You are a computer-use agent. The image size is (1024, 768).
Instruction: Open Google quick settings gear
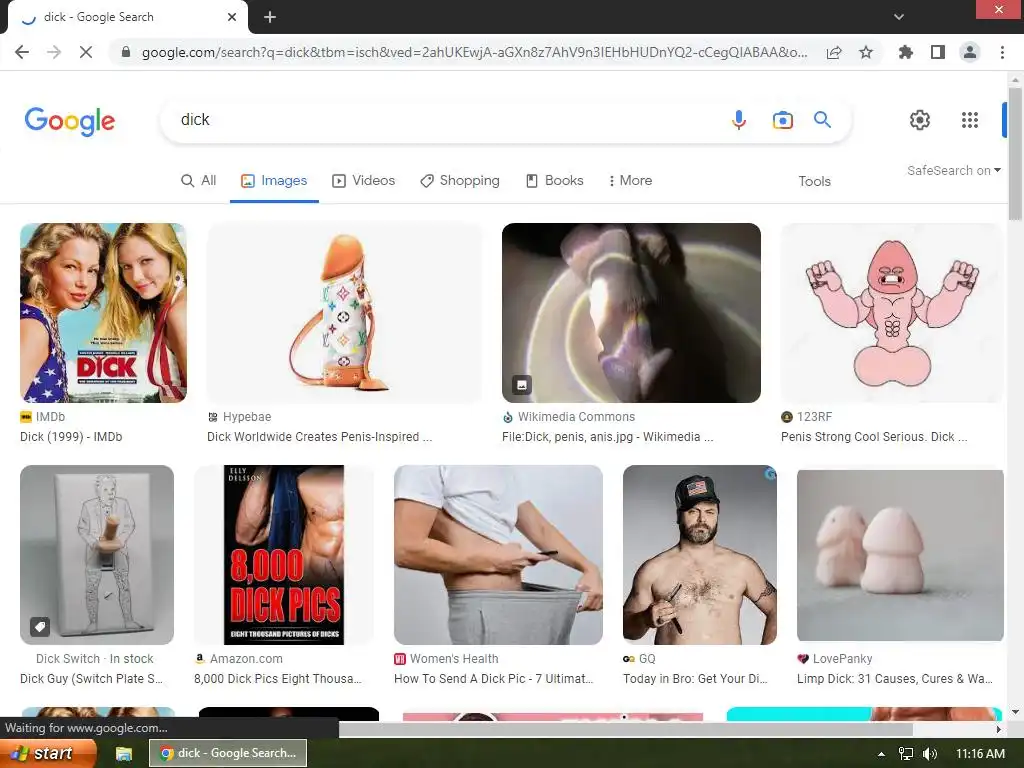coord(920,120)
